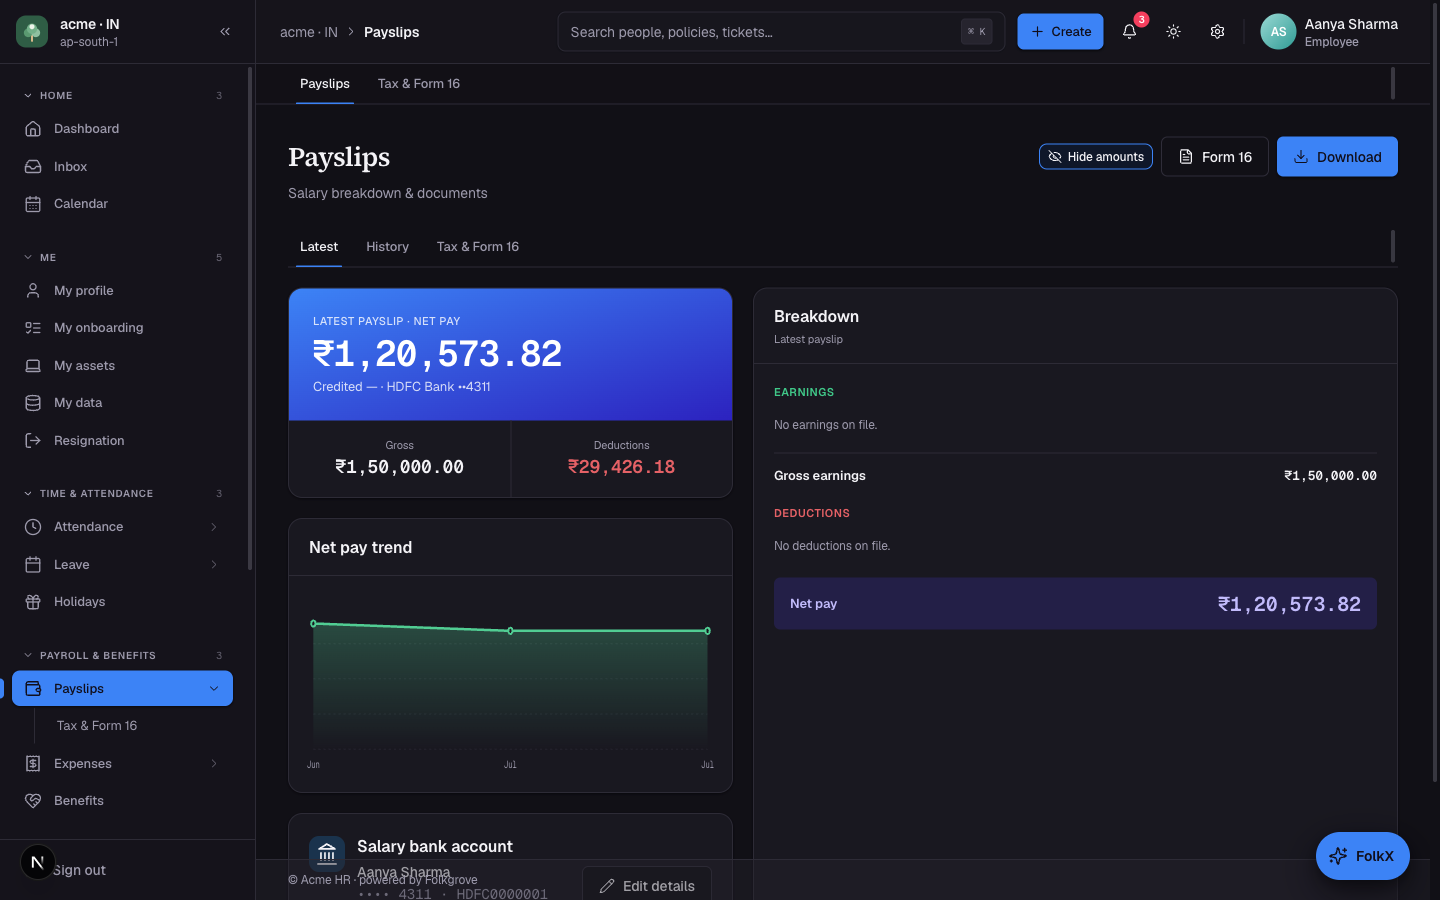Click Gross earnings ₹1,50,000.00 value
The height and width of the screenshot is (900, 1440).
coord(1330,476)
